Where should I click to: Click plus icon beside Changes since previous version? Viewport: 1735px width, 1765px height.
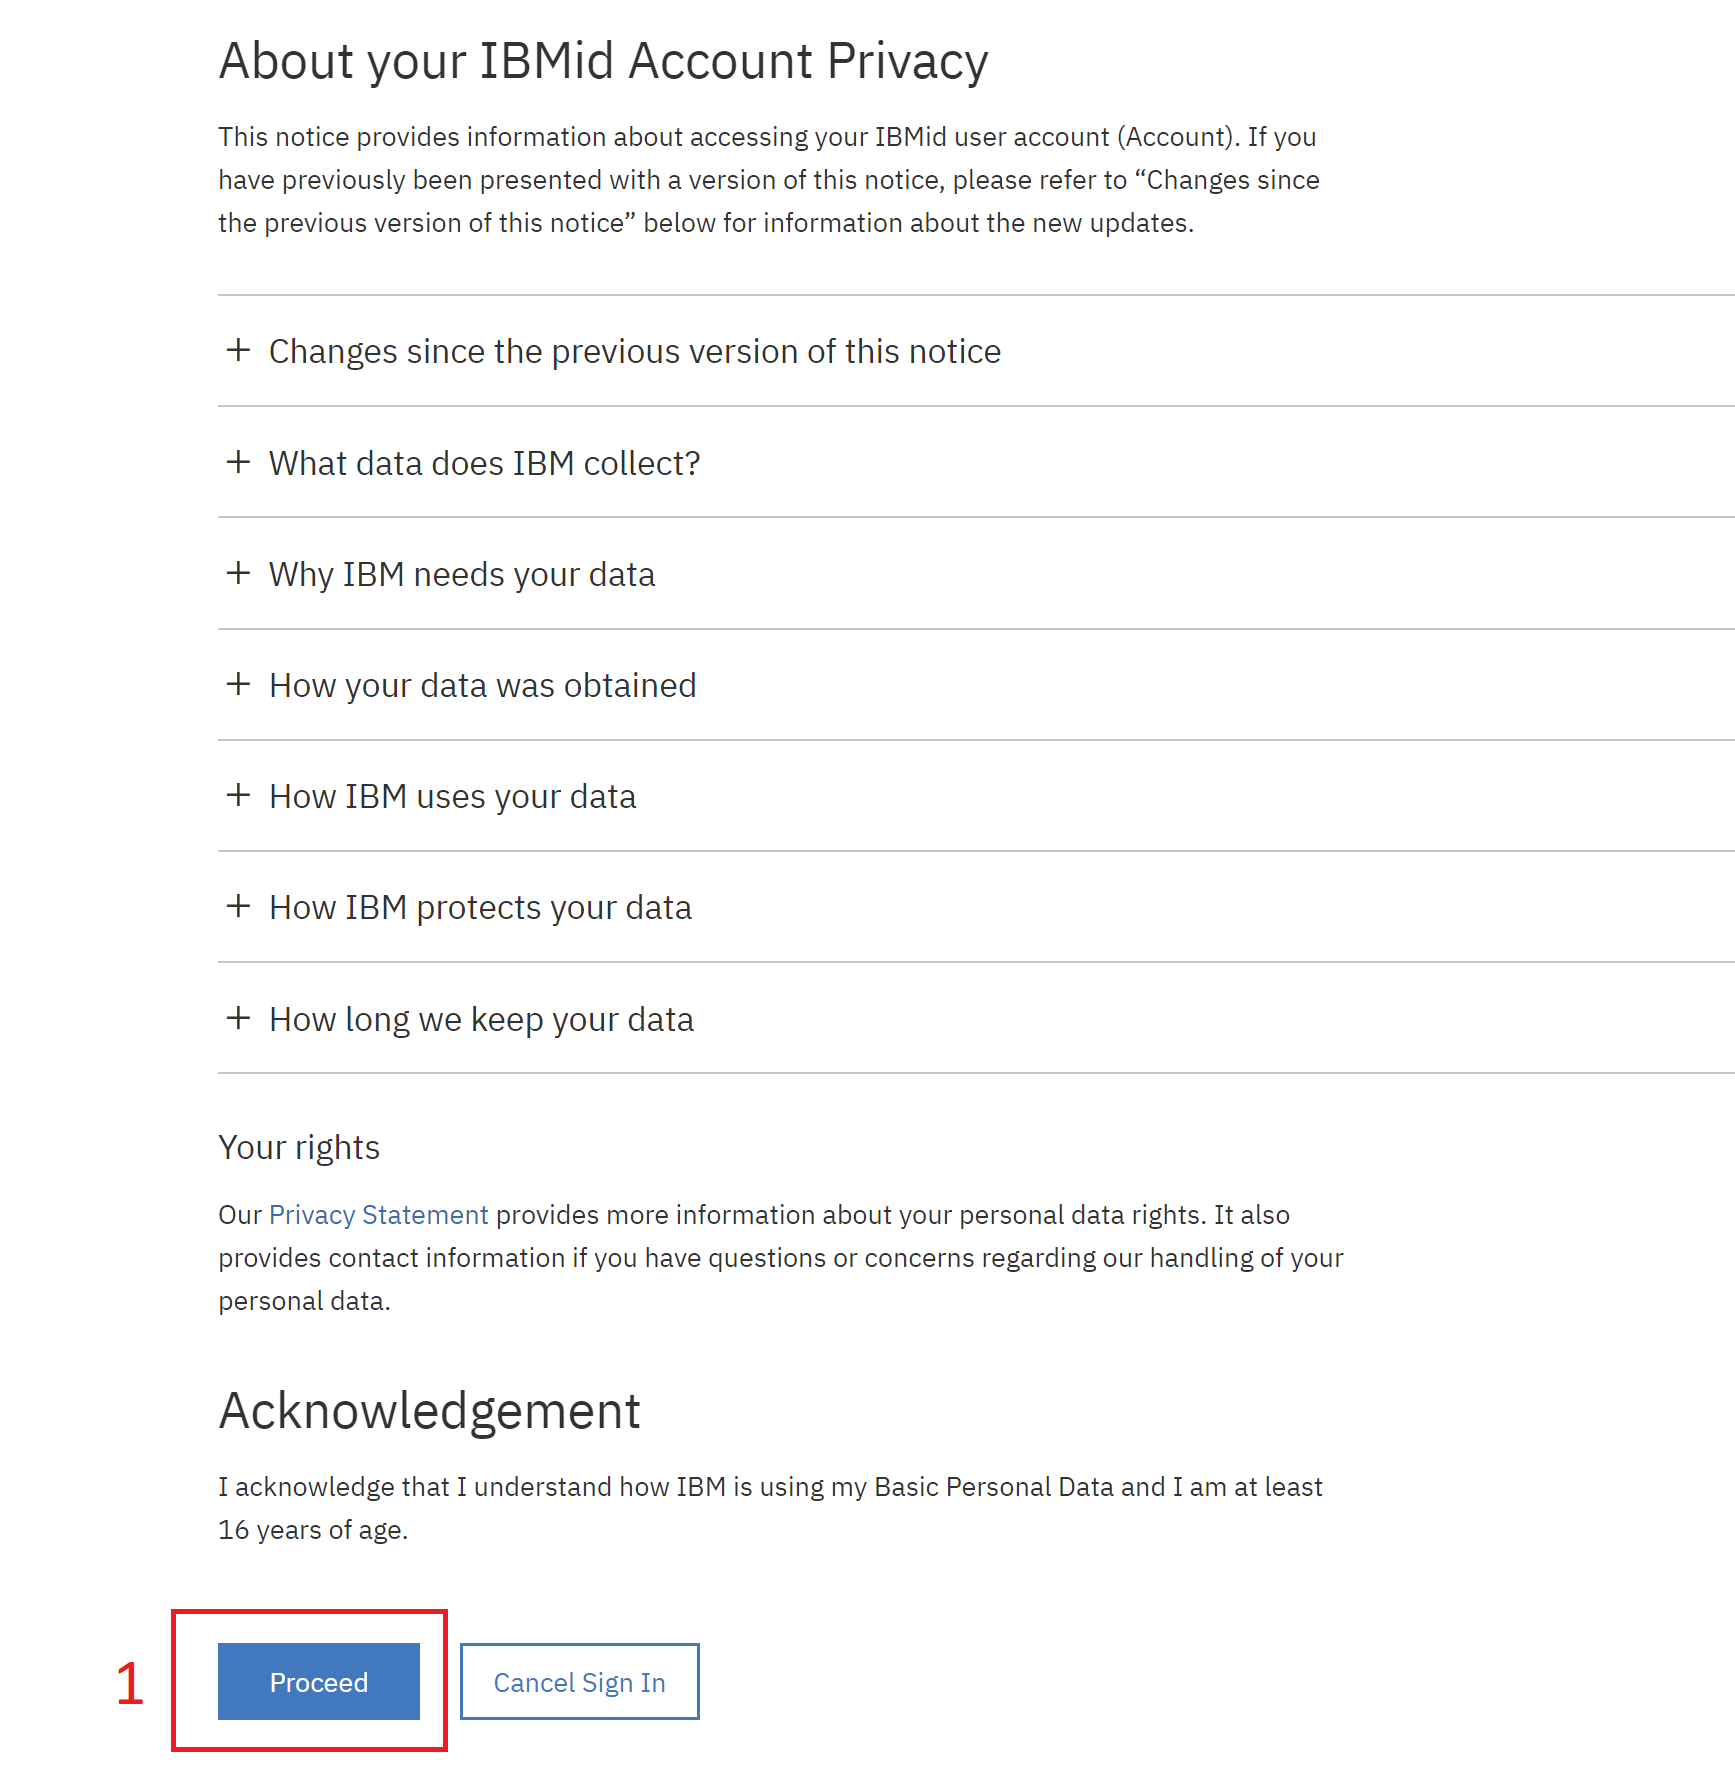point(238,350)
